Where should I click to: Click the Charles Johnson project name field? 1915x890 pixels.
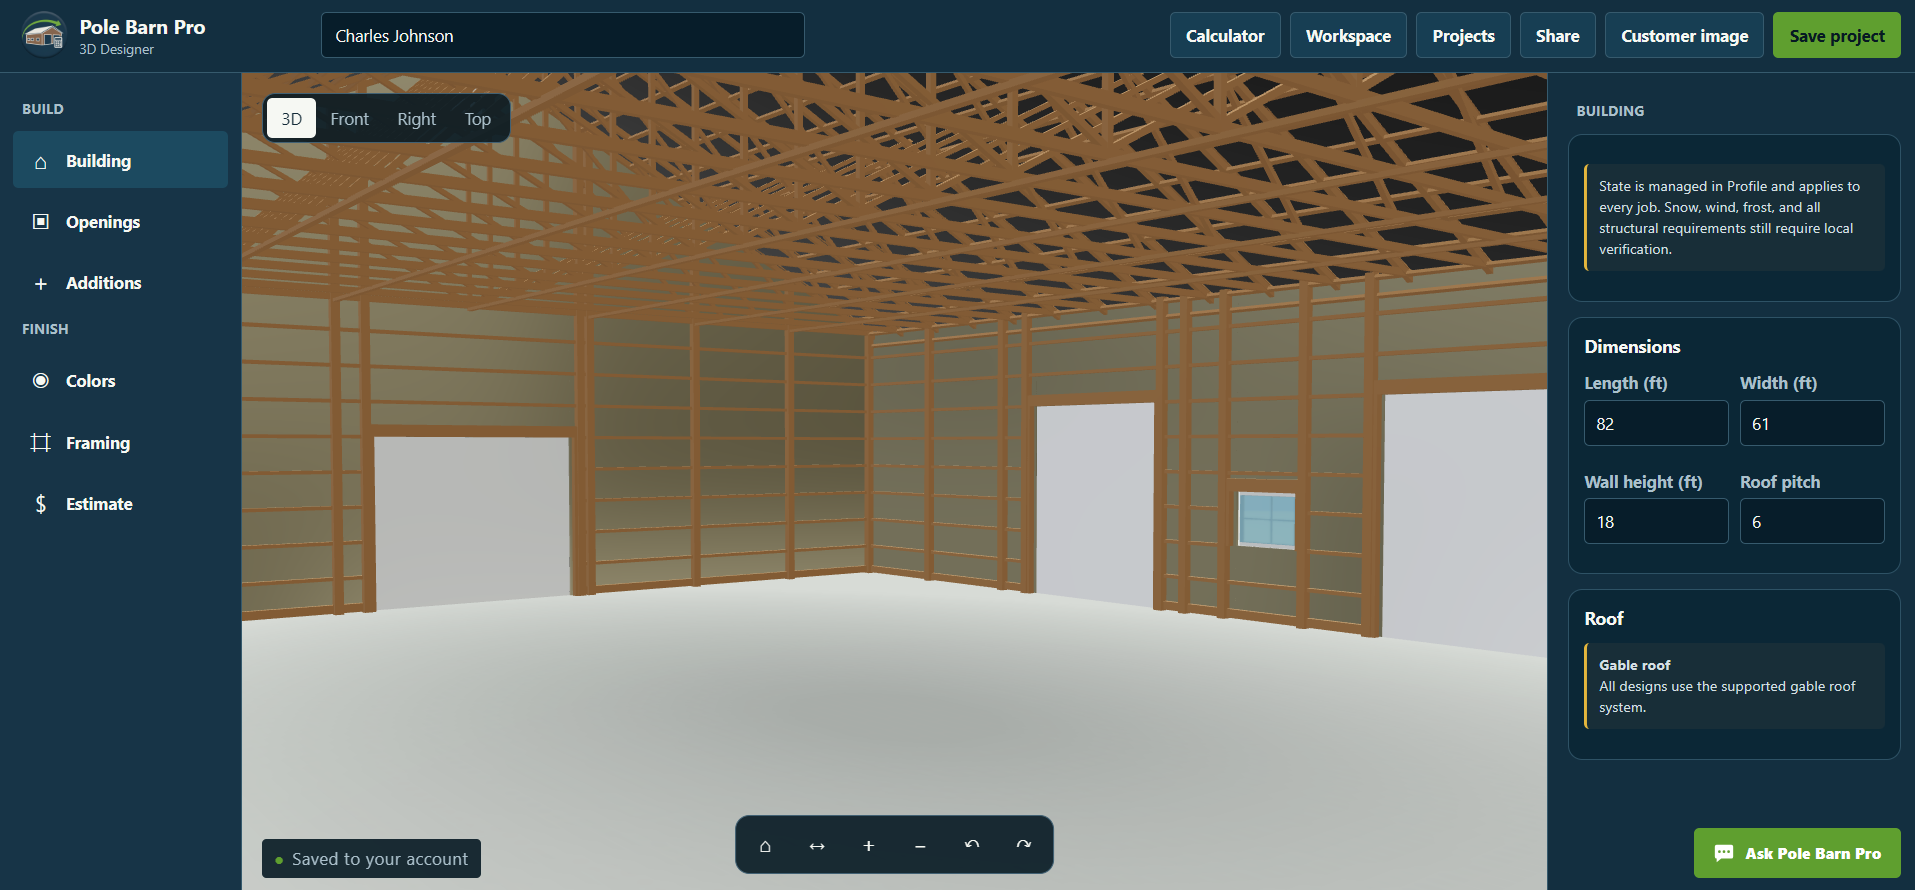coord(563,36)
